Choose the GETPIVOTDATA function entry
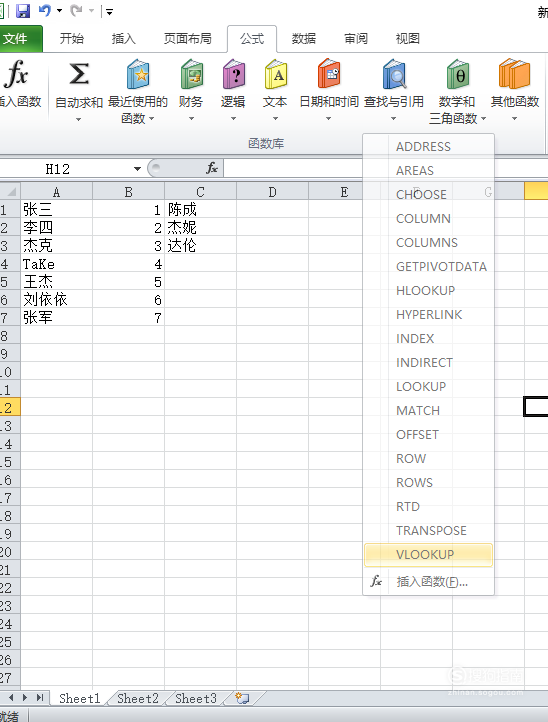 pos(428,267)
